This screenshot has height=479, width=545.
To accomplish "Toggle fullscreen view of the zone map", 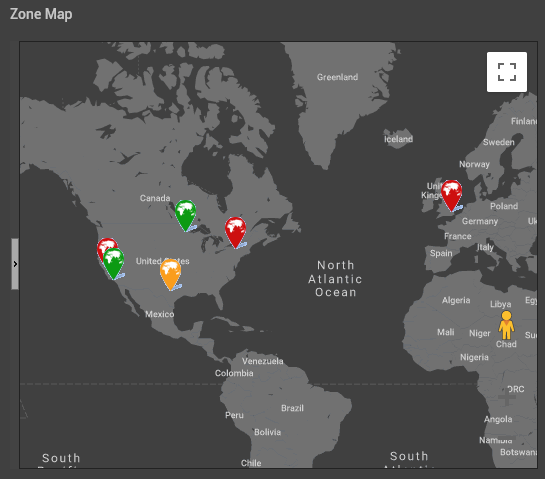I will pos(507,72).
